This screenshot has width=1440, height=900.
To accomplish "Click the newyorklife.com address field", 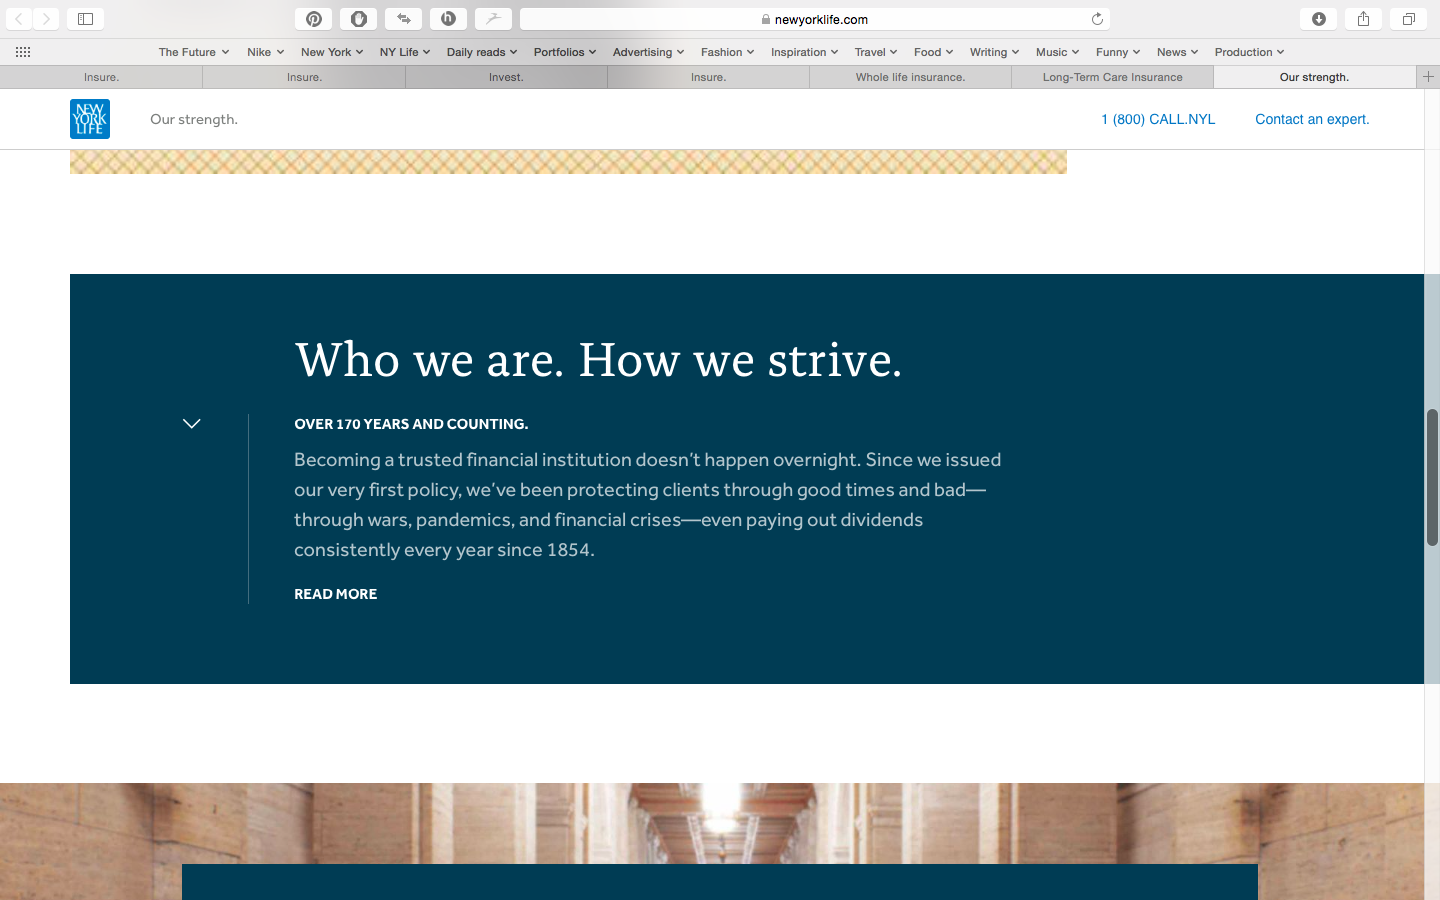I will coord(815,19).
